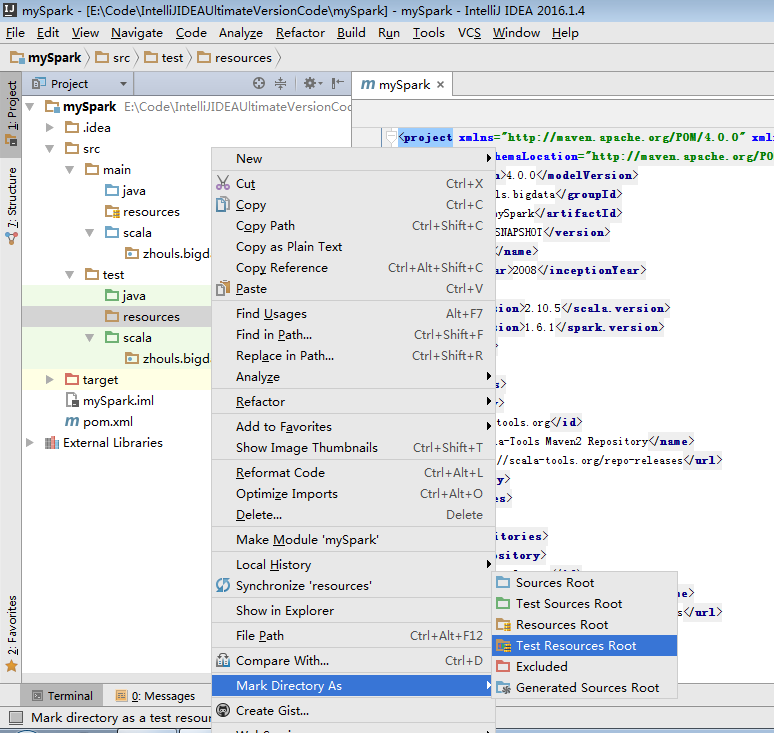774x733 pixels.
Task: Click the Structure sidebar icon
Action: tap(11, 239)
